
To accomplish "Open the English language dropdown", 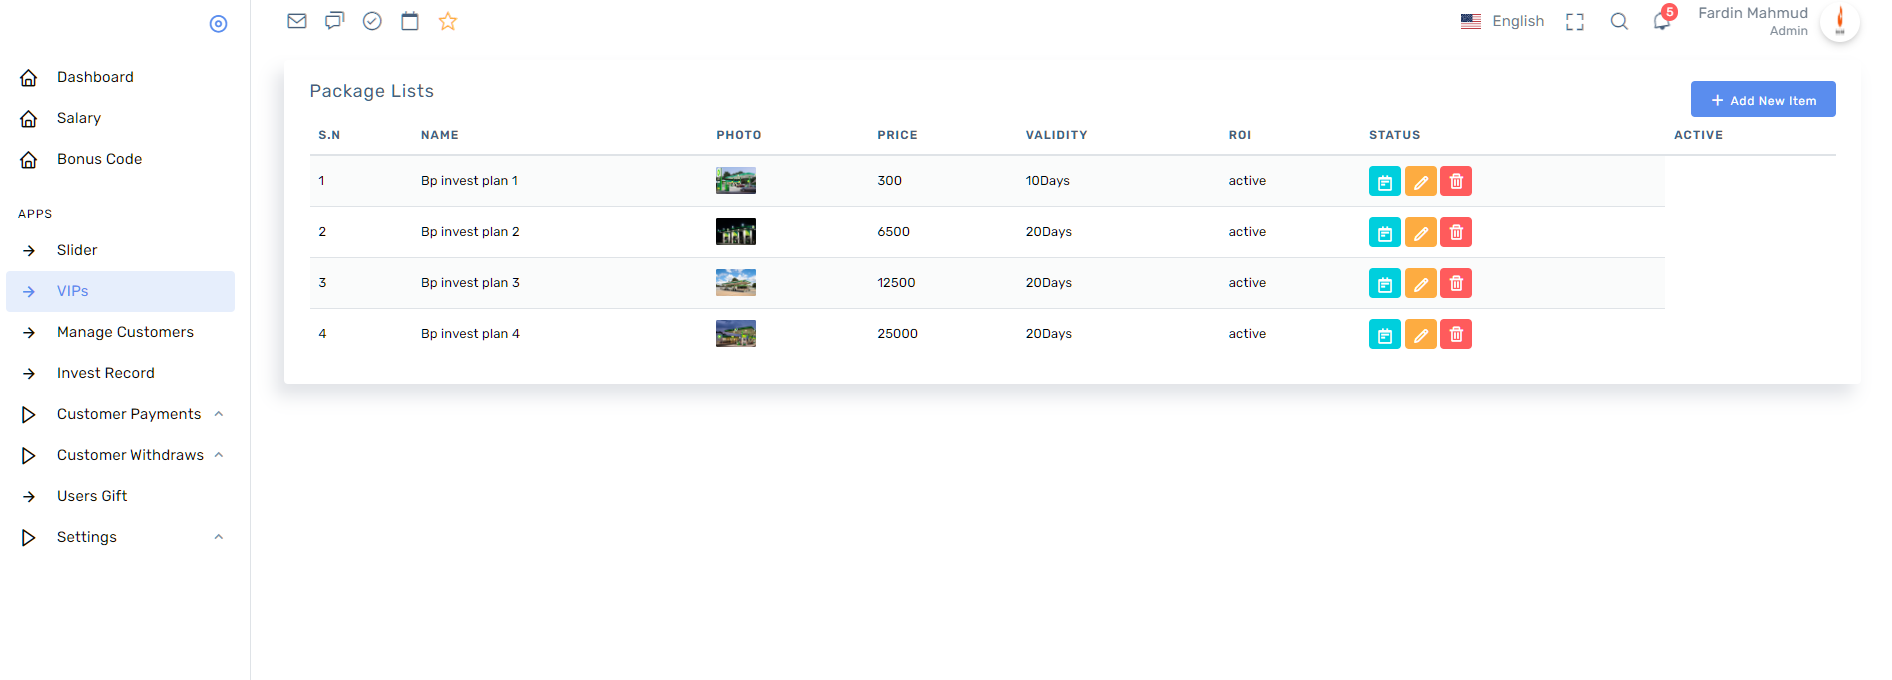I will click(1503, 21).
